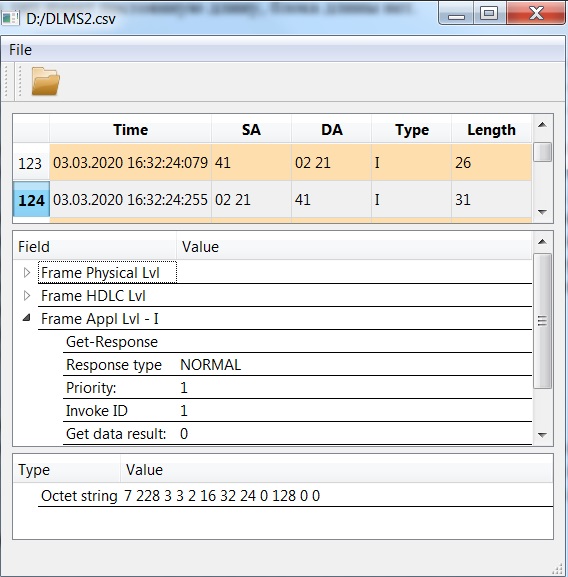Select the Priority: row

[297, 387]
